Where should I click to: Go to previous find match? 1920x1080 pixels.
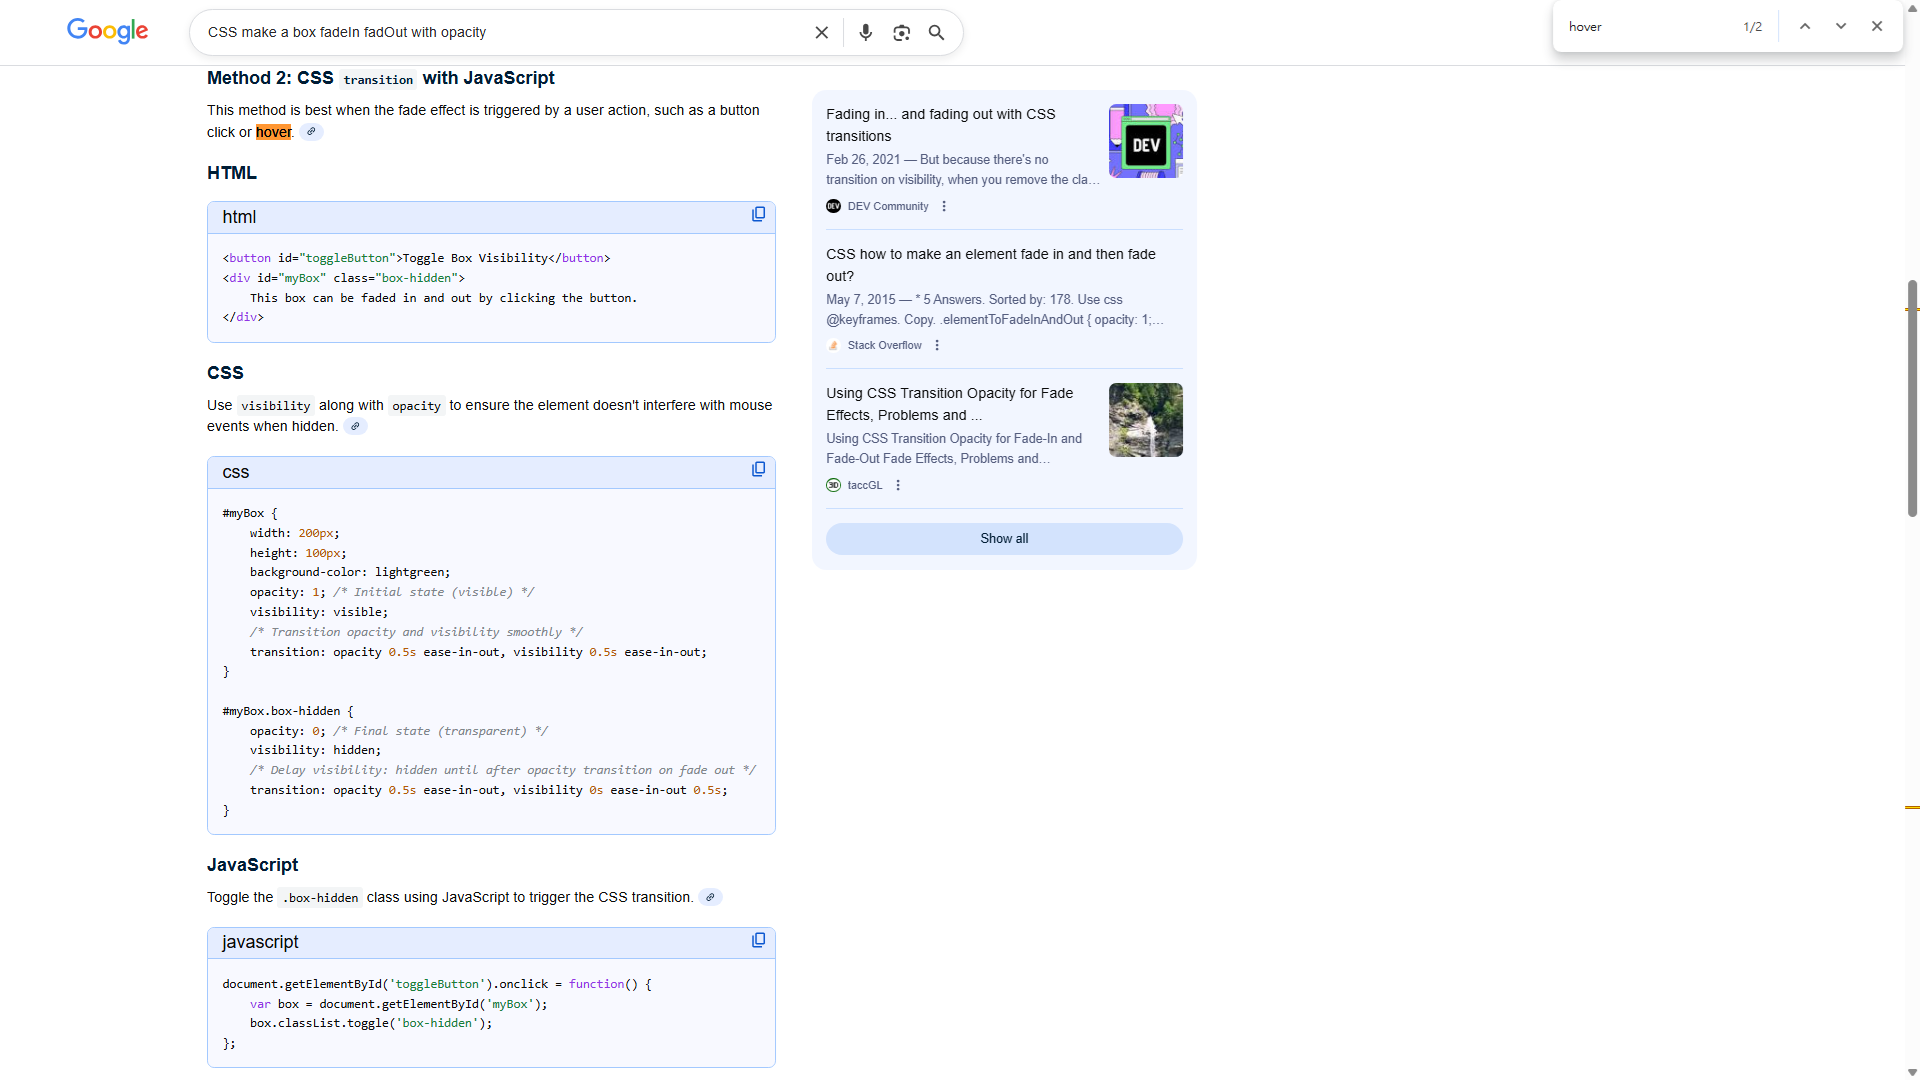(1805, 27)
